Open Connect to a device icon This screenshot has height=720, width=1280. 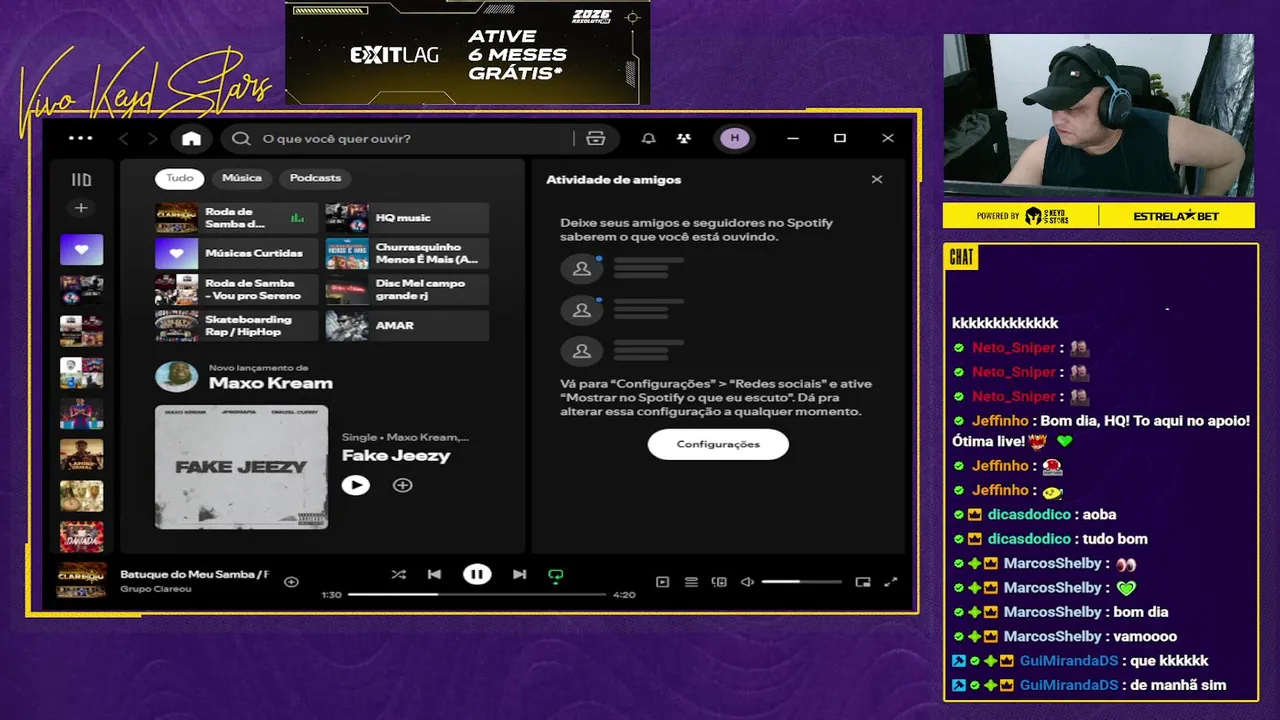tap(719, 582)
